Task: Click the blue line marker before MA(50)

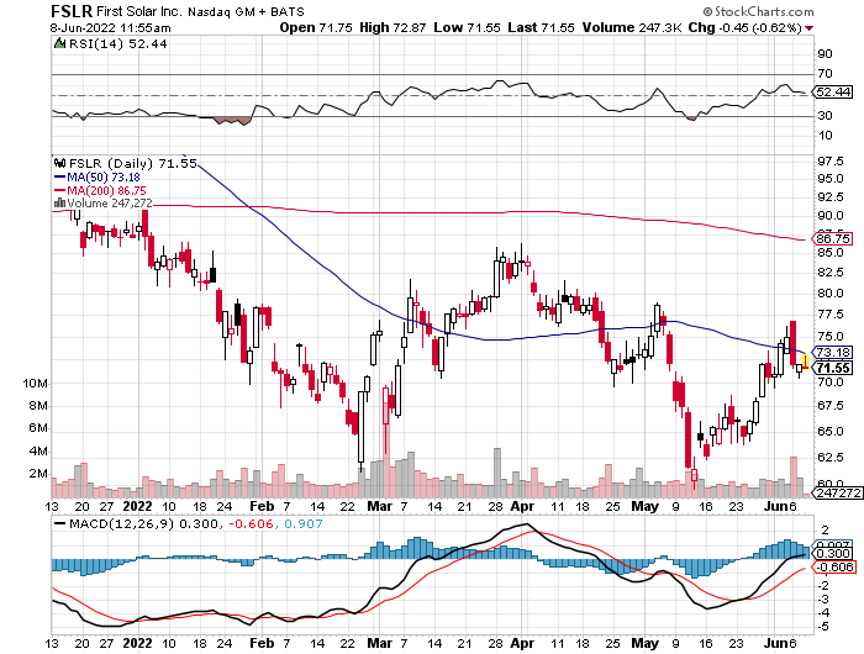Action: click(x=60, y=177)
